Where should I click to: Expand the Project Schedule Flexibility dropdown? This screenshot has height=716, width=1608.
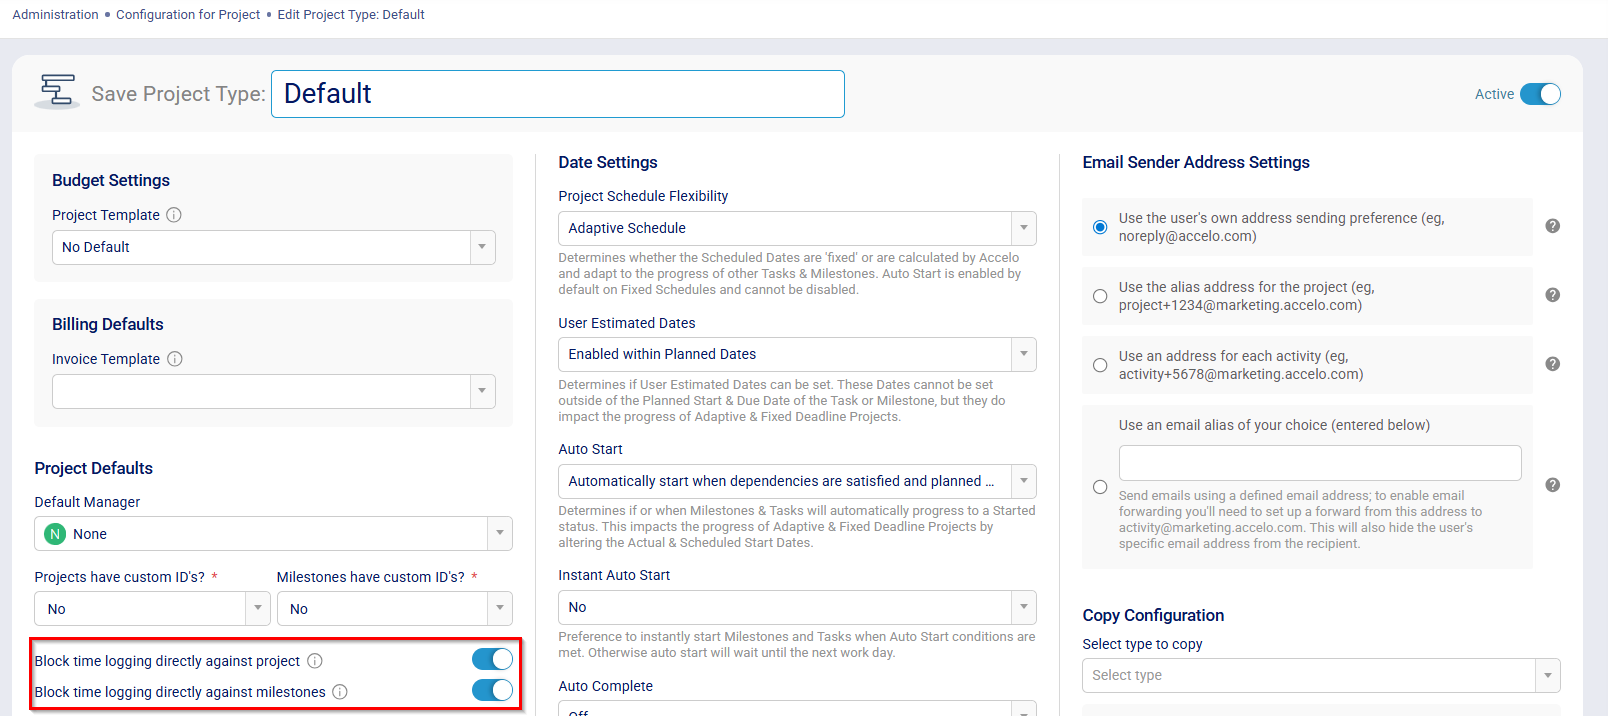[796, 228]
